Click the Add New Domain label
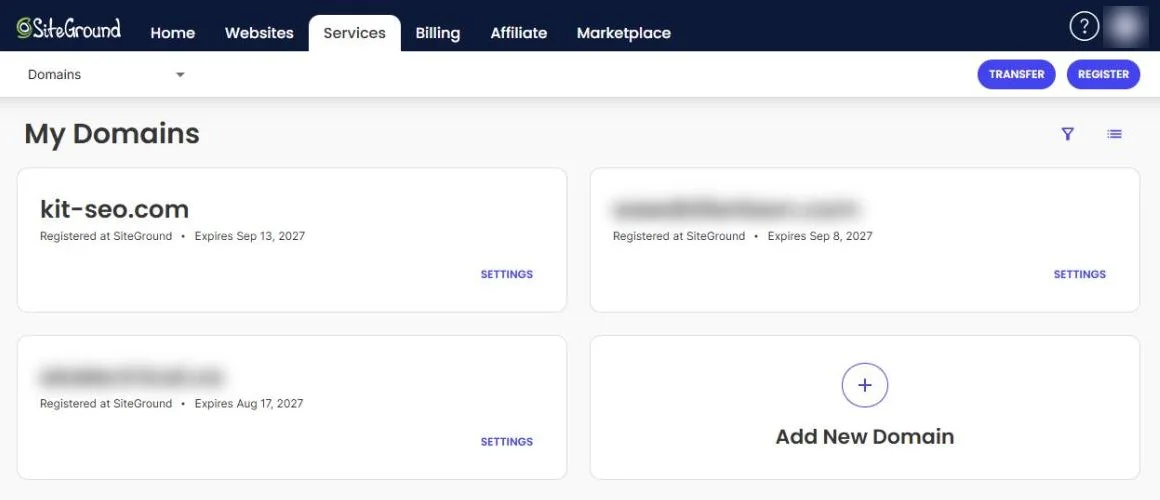This screenshot has width=1160, height=500. (x=865, y=436)
